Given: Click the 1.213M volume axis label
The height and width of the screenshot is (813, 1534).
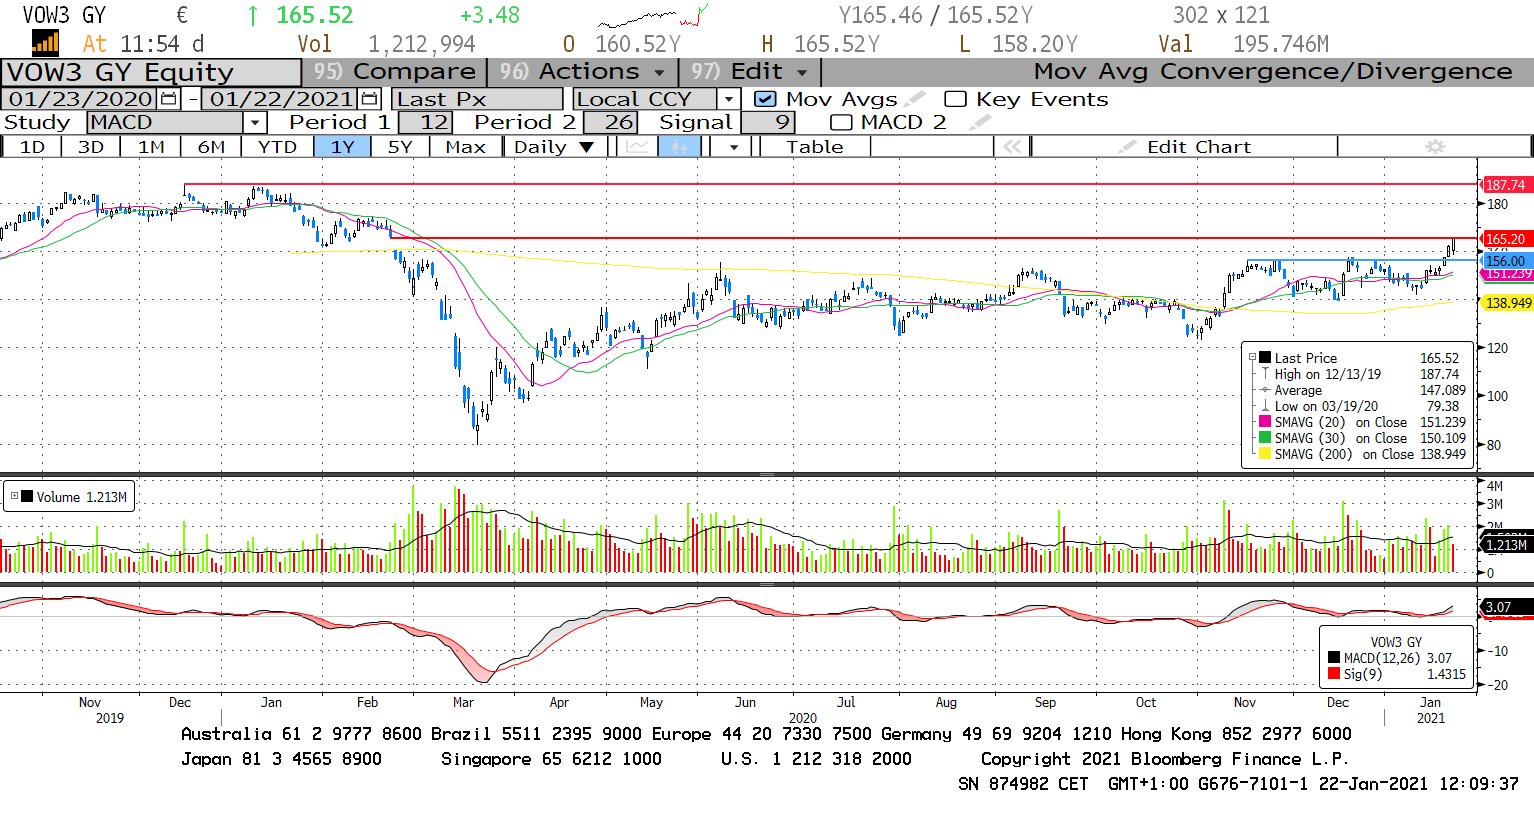Looking at the screenshot, I should 1506,545.
